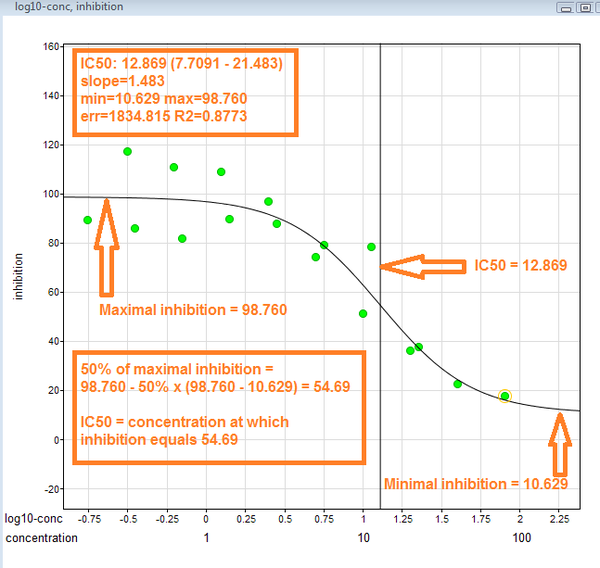Click the 50% of maximal inhibition explanation box
Screen dimensions: 600x568
coord(219,408)
